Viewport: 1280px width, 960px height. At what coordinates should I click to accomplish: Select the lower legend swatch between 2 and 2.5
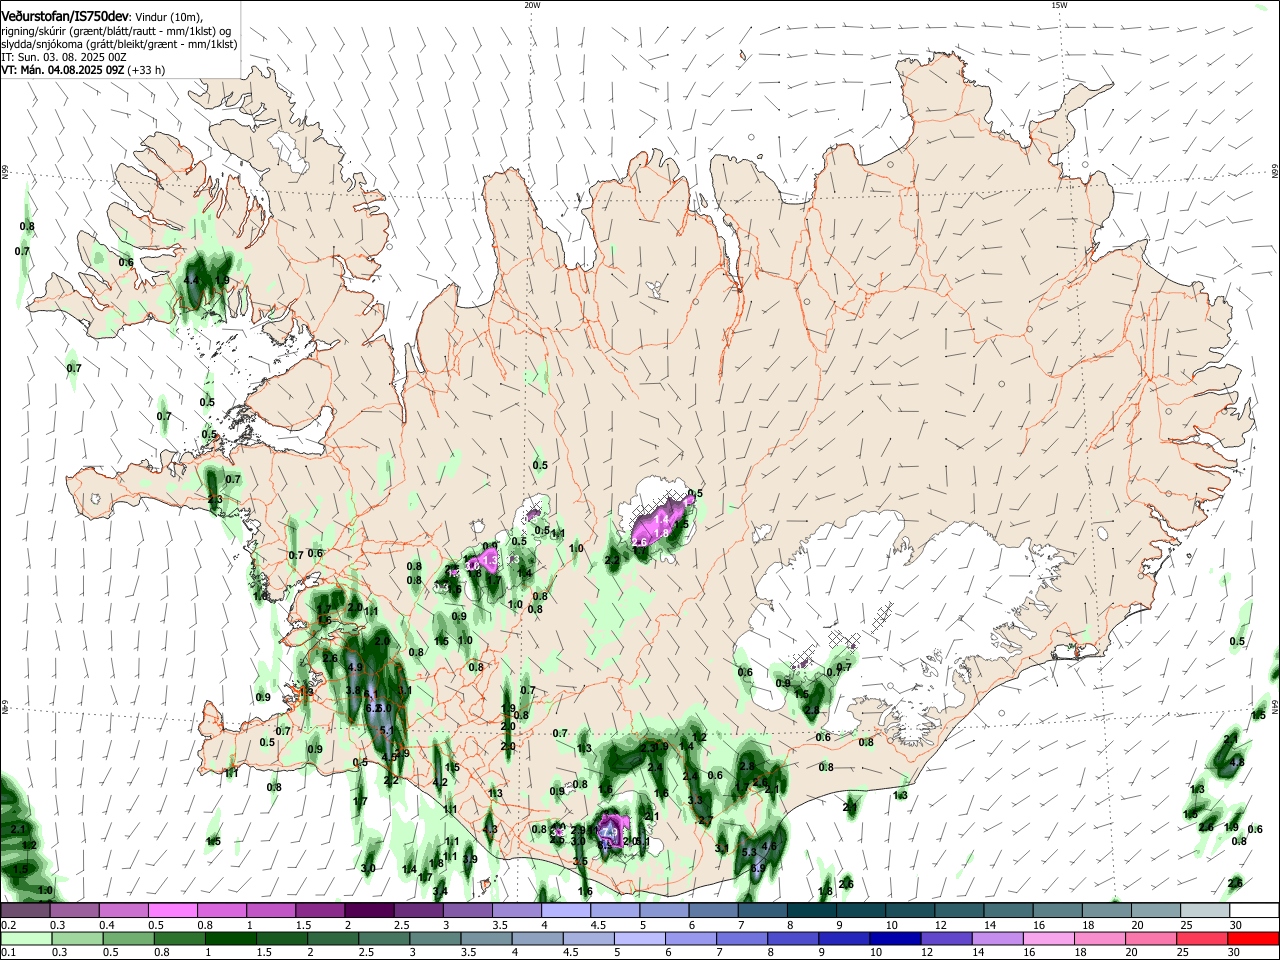[333, 938]
